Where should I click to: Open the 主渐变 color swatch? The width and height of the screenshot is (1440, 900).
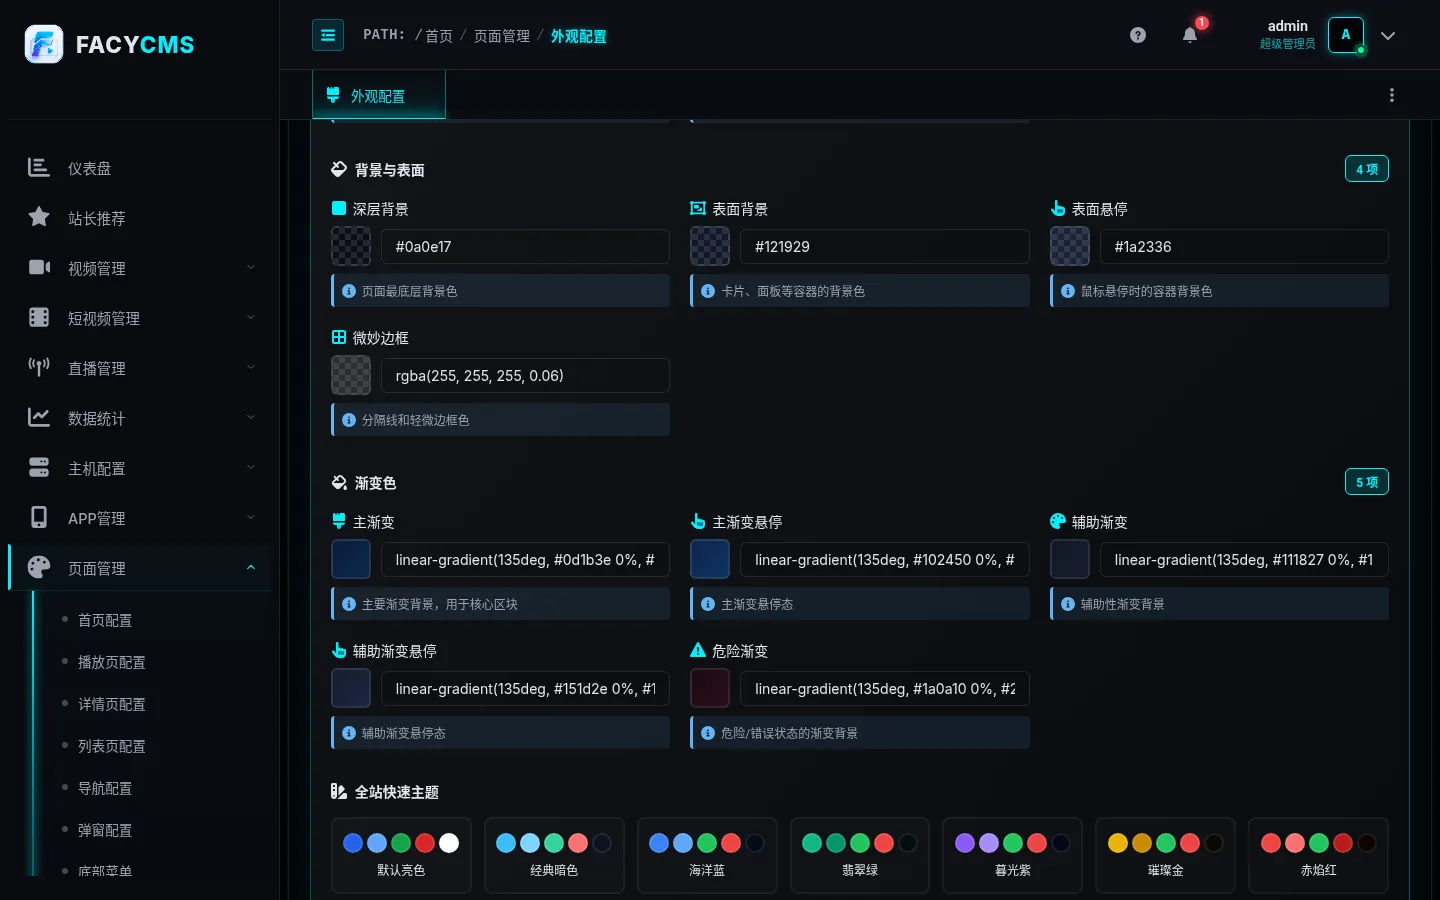pyautogui.click(x=351, y=559)
